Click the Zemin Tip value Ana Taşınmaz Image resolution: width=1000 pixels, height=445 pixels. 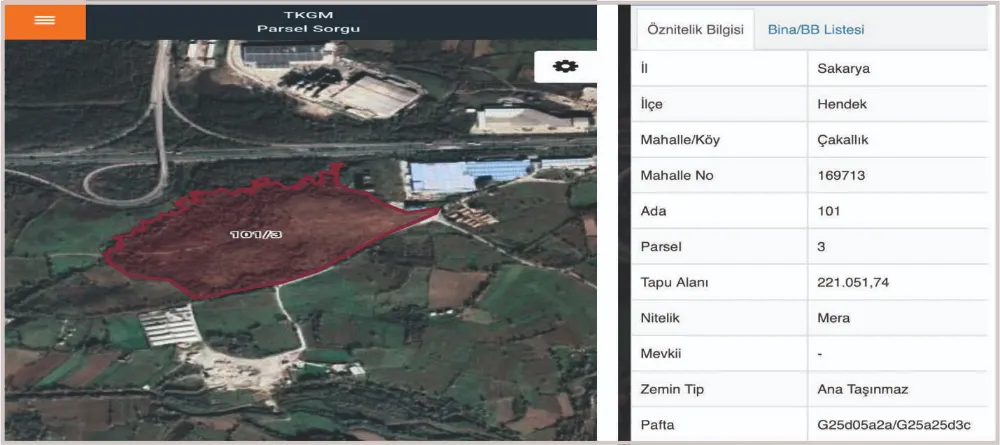[860, 389]
